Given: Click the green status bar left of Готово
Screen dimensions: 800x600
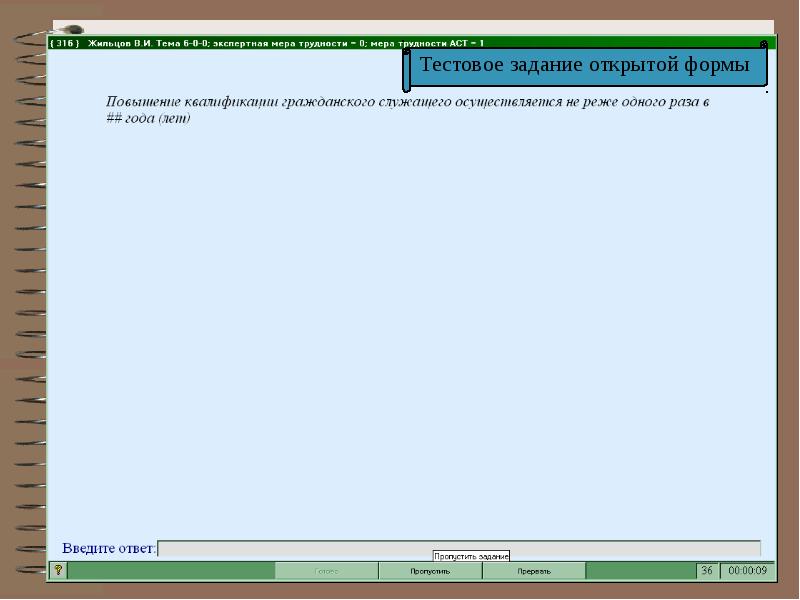Looking at the screenshot, I should [x=170, y=571].
